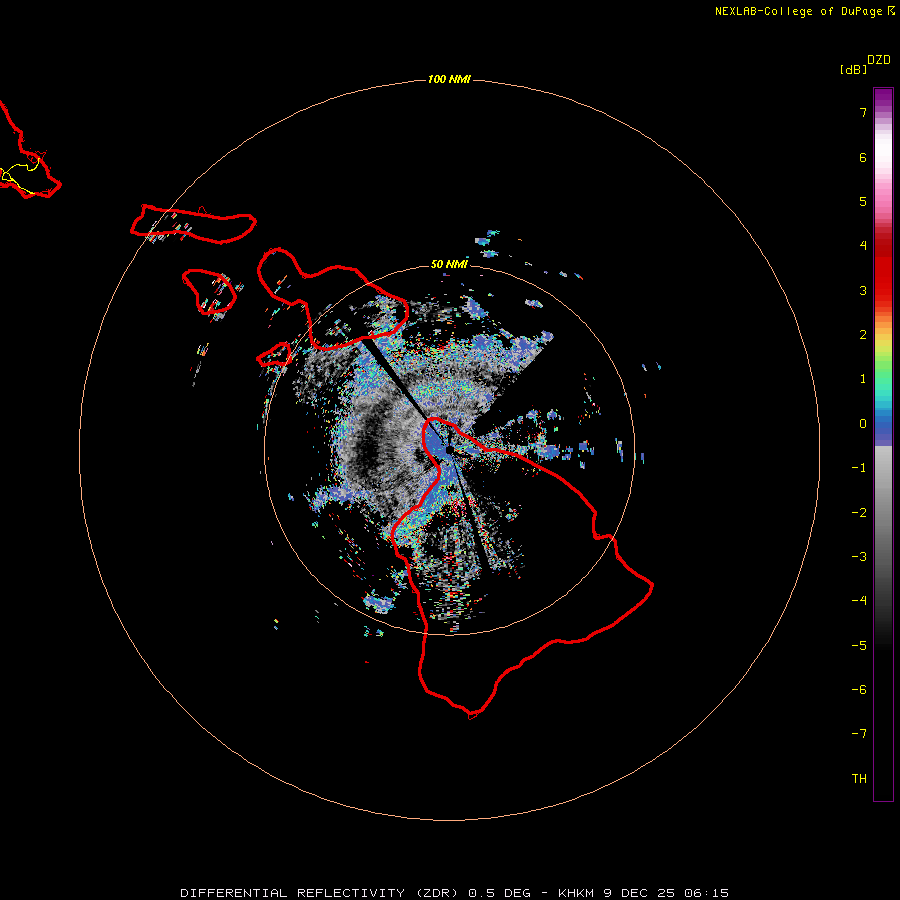Click the -3 value on color scale
The height and width of the screenshot is (900, 900).
pyautogui.click(x=859, y=557)
